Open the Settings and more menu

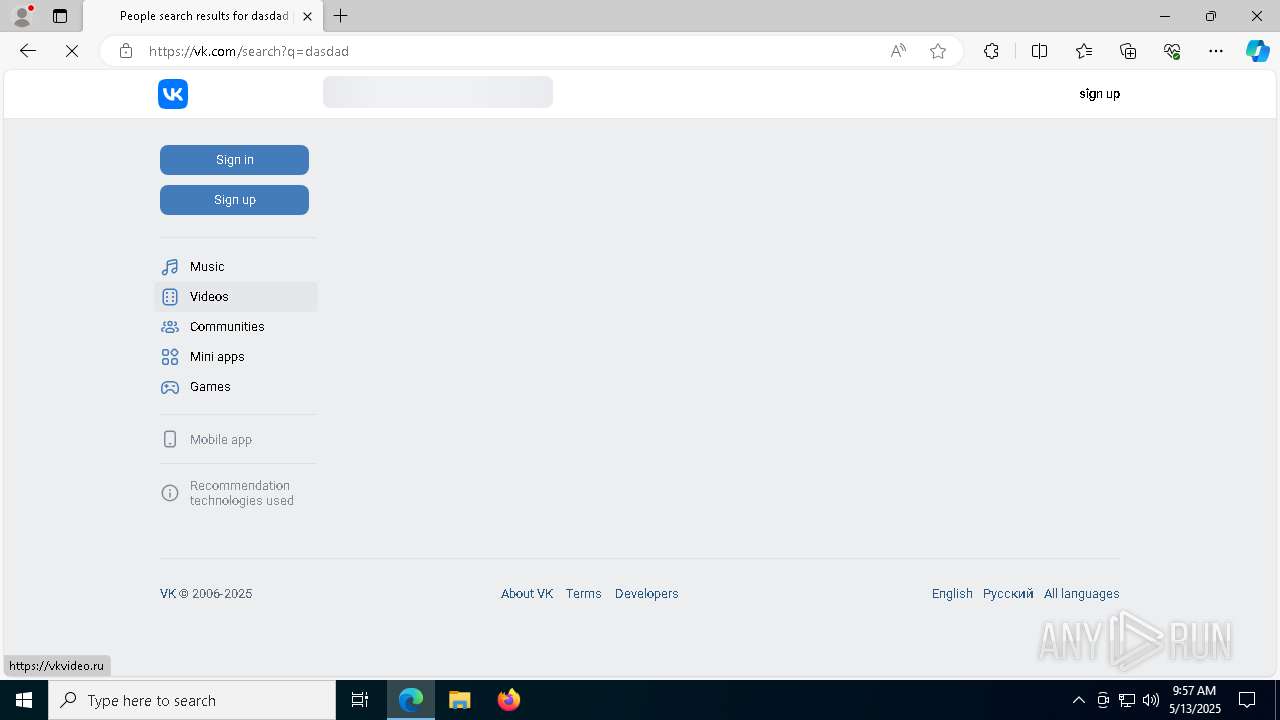[x=1216, y=51]
